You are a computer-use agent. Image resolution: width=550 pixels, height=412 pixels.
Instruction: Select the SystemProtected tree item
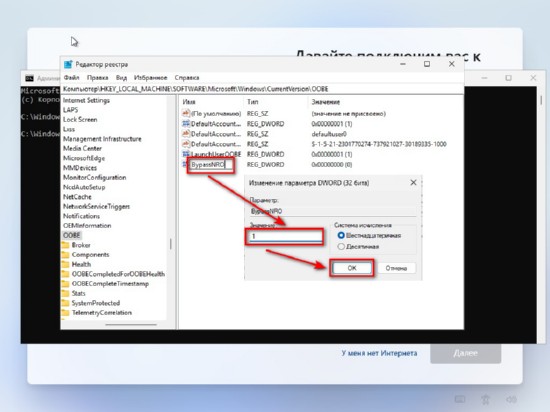96,303
